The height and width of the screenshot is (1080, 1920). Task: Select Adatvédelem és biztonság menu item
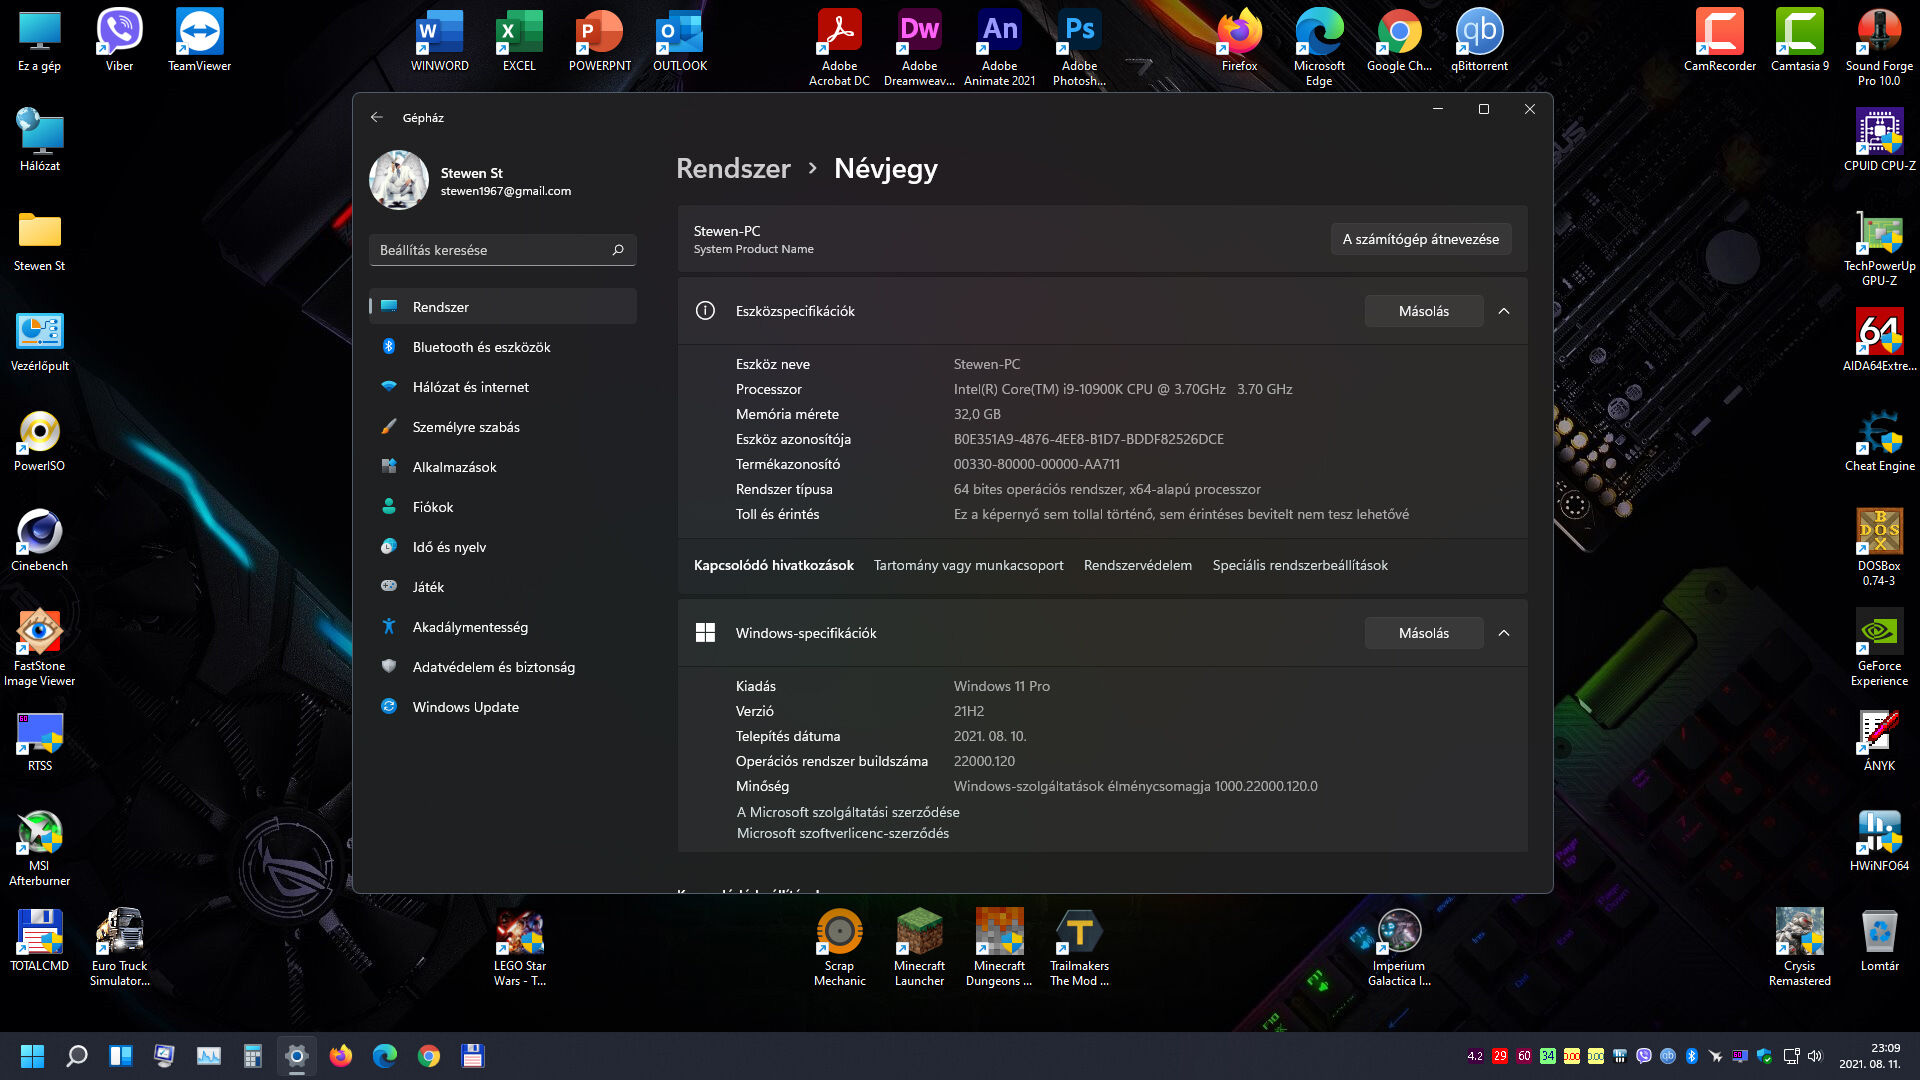click(x=493, y=667)
